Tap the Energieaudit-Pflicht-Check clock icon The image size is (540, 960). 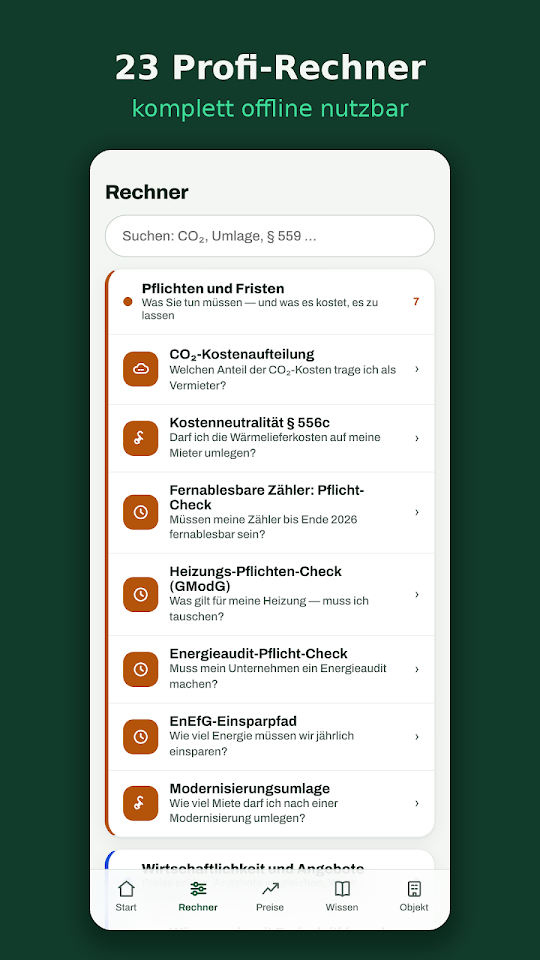pos(140,669)
